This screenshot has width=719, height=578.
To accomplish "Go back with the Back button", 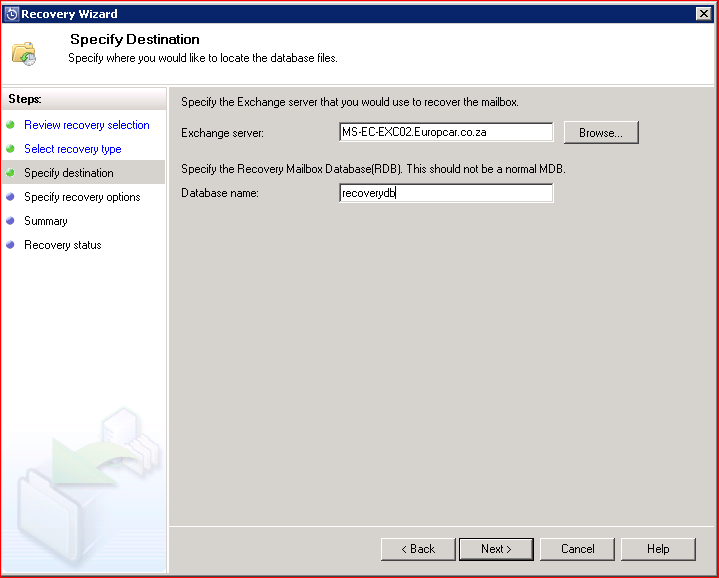I will [x=418, y=549].
